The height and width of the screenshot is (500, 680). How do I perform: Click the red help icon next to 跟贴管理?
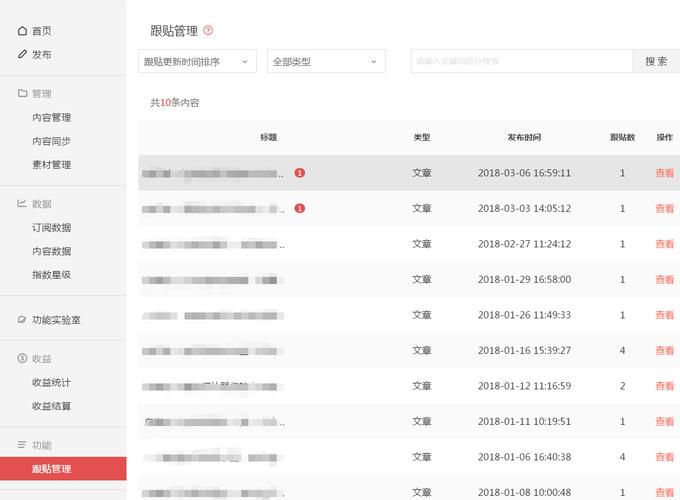click(208, 30)
